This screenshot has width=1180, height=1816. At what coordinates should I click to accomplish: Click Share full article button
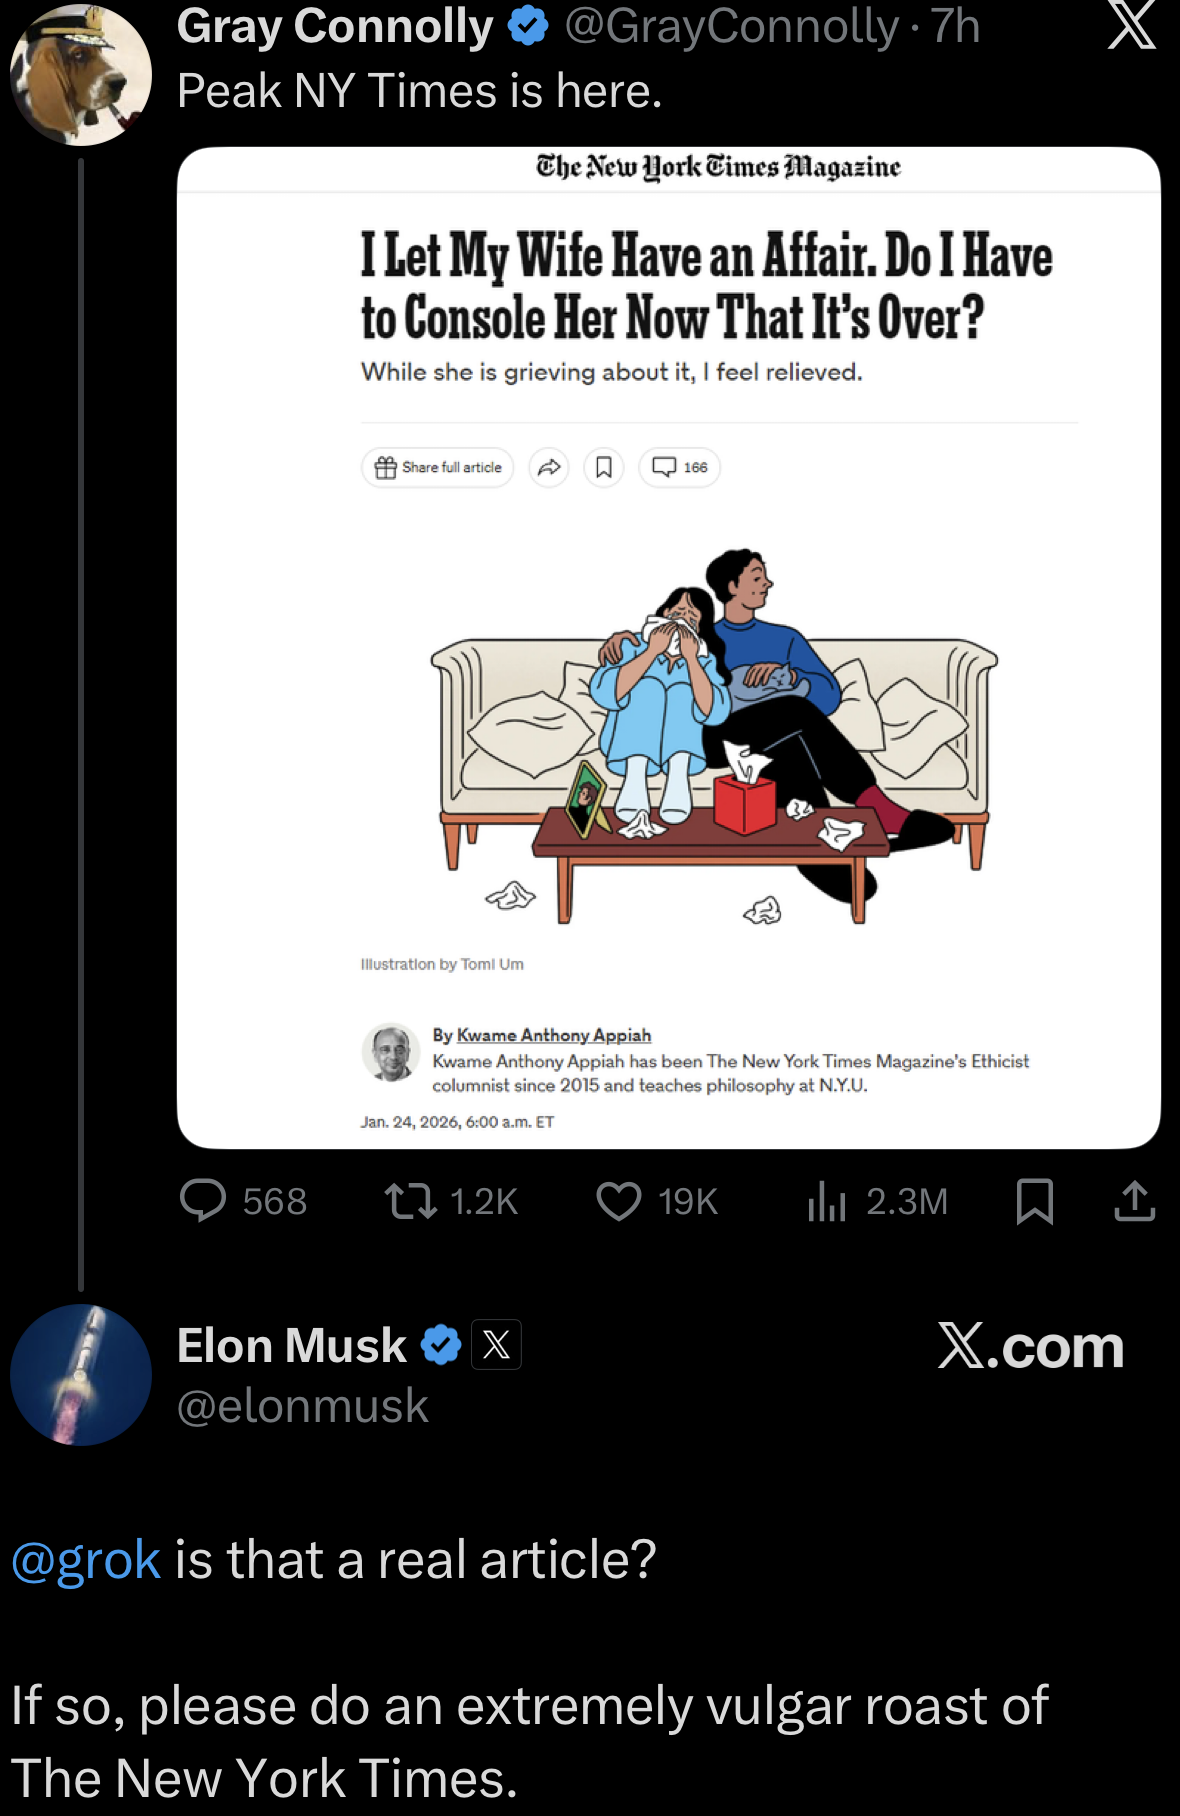click(x=437, y=466)
